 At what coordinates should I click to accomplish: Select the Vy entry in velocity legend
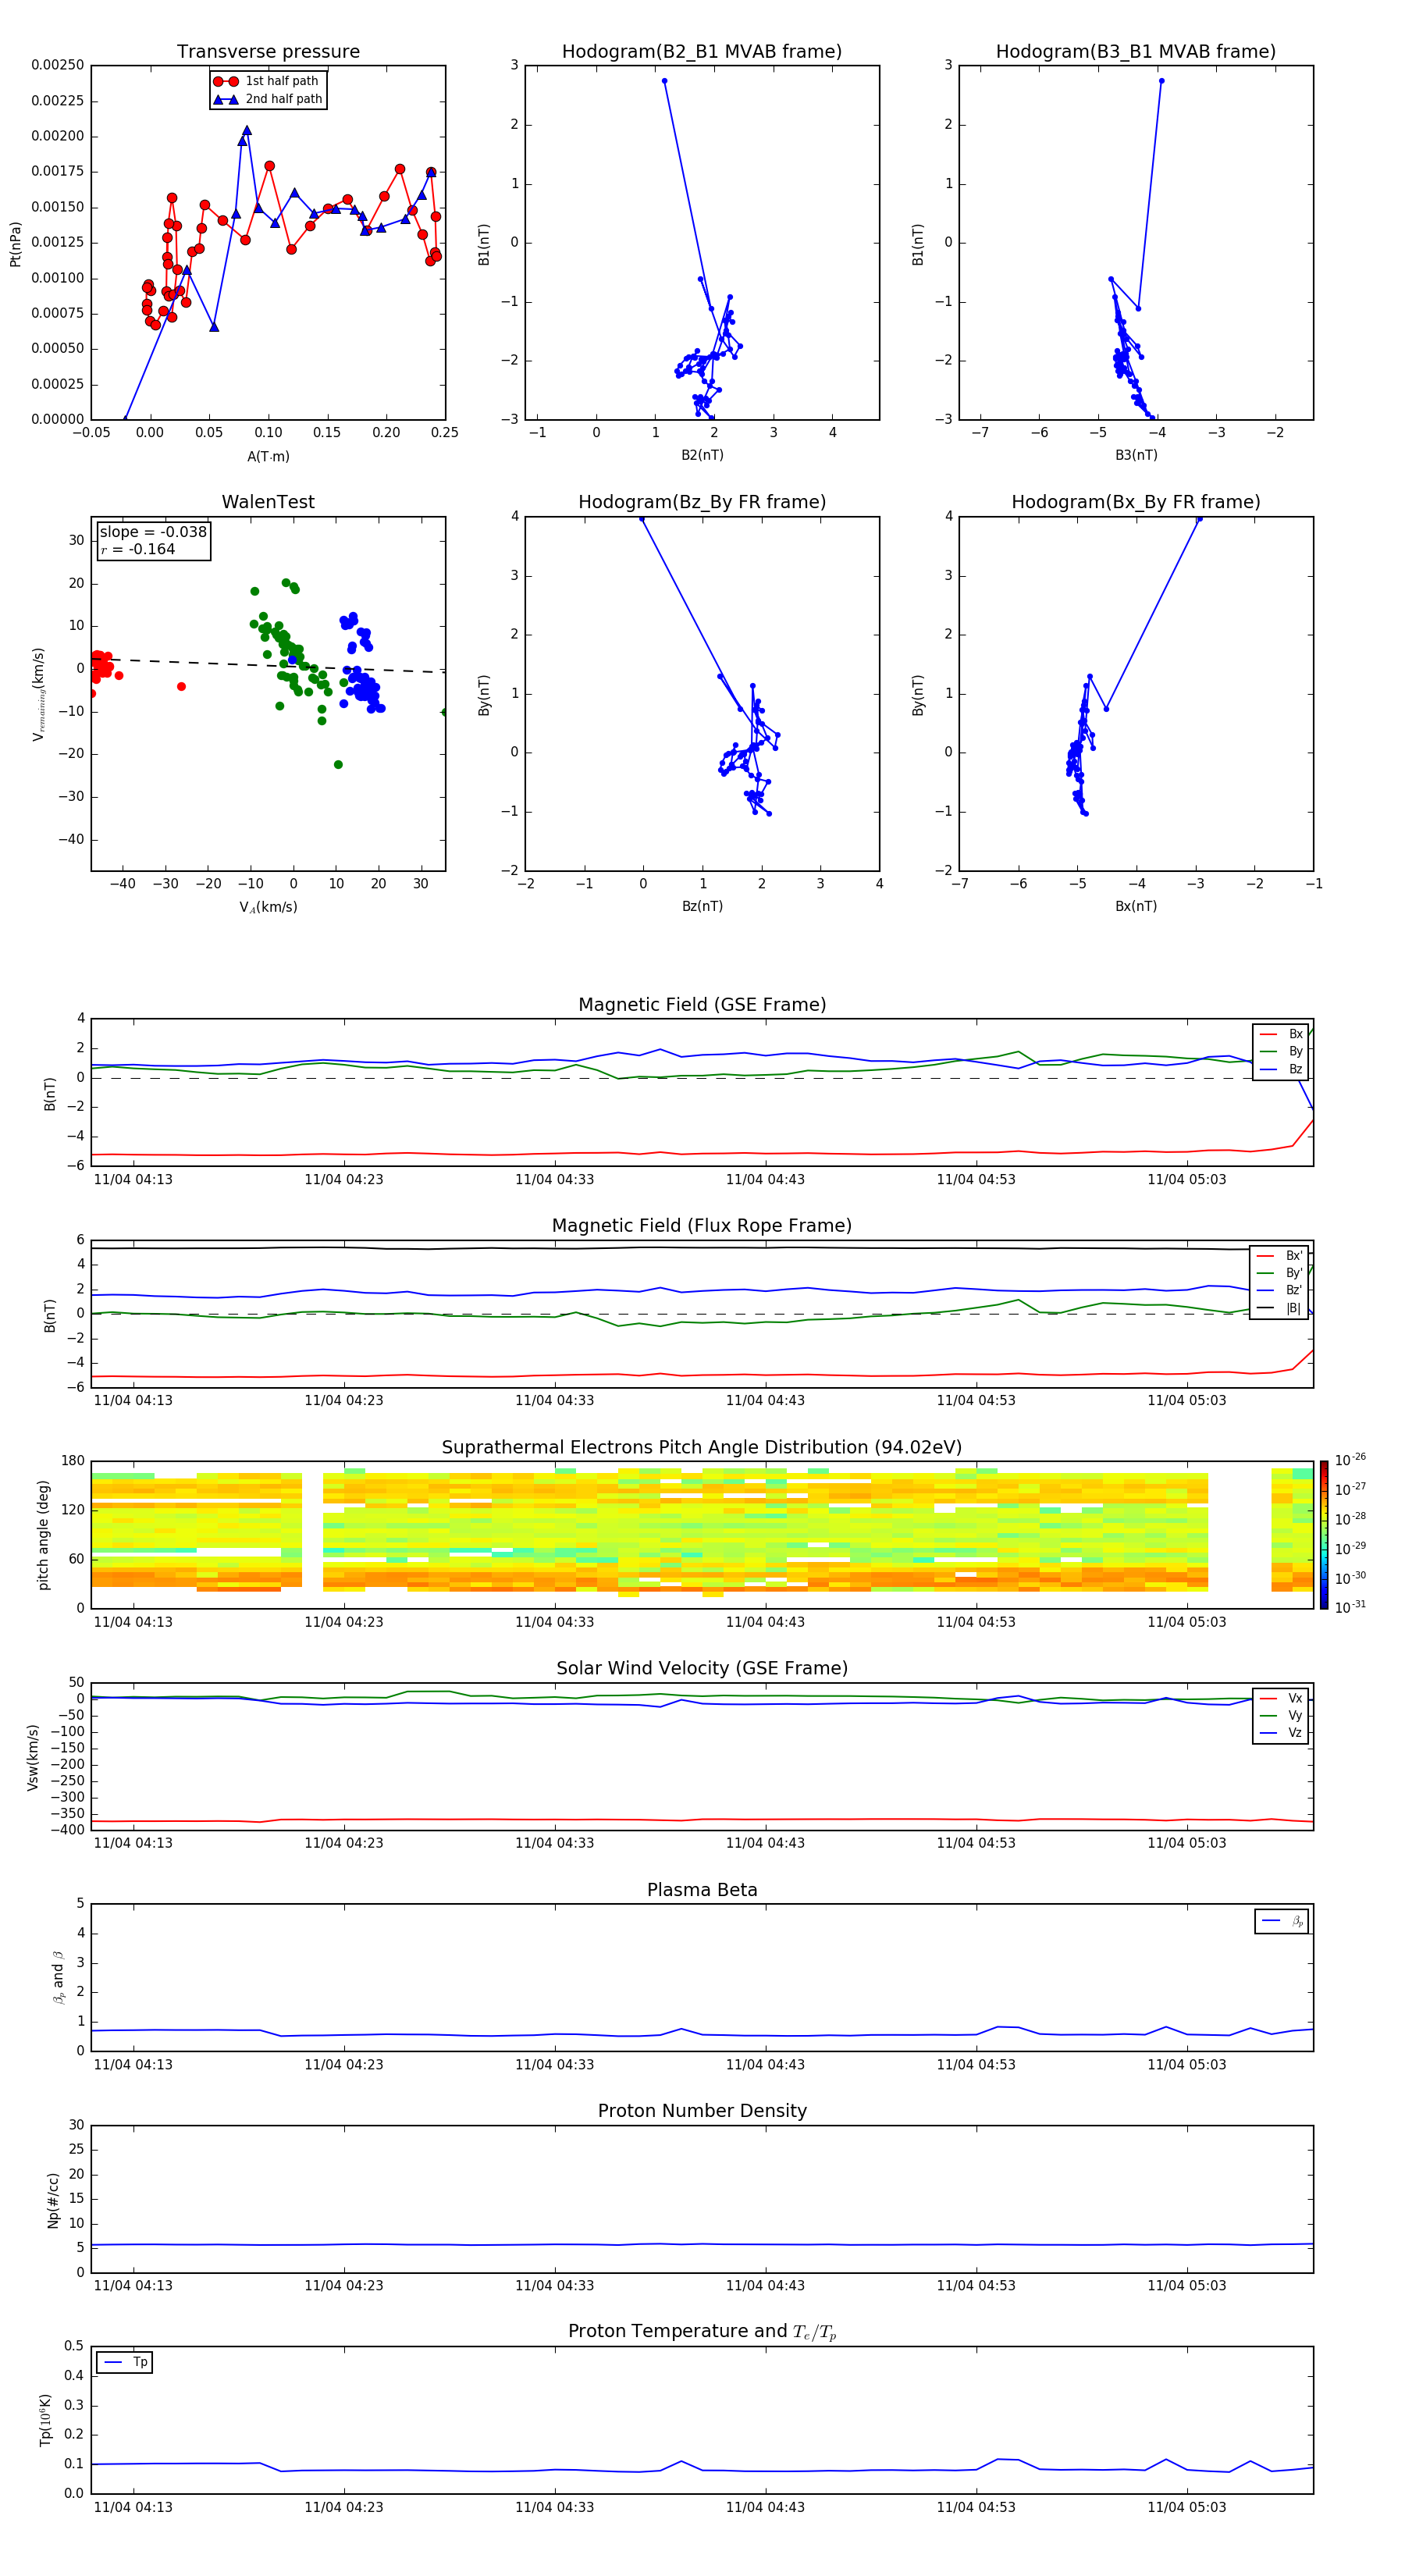(x=1281, y=1716)
